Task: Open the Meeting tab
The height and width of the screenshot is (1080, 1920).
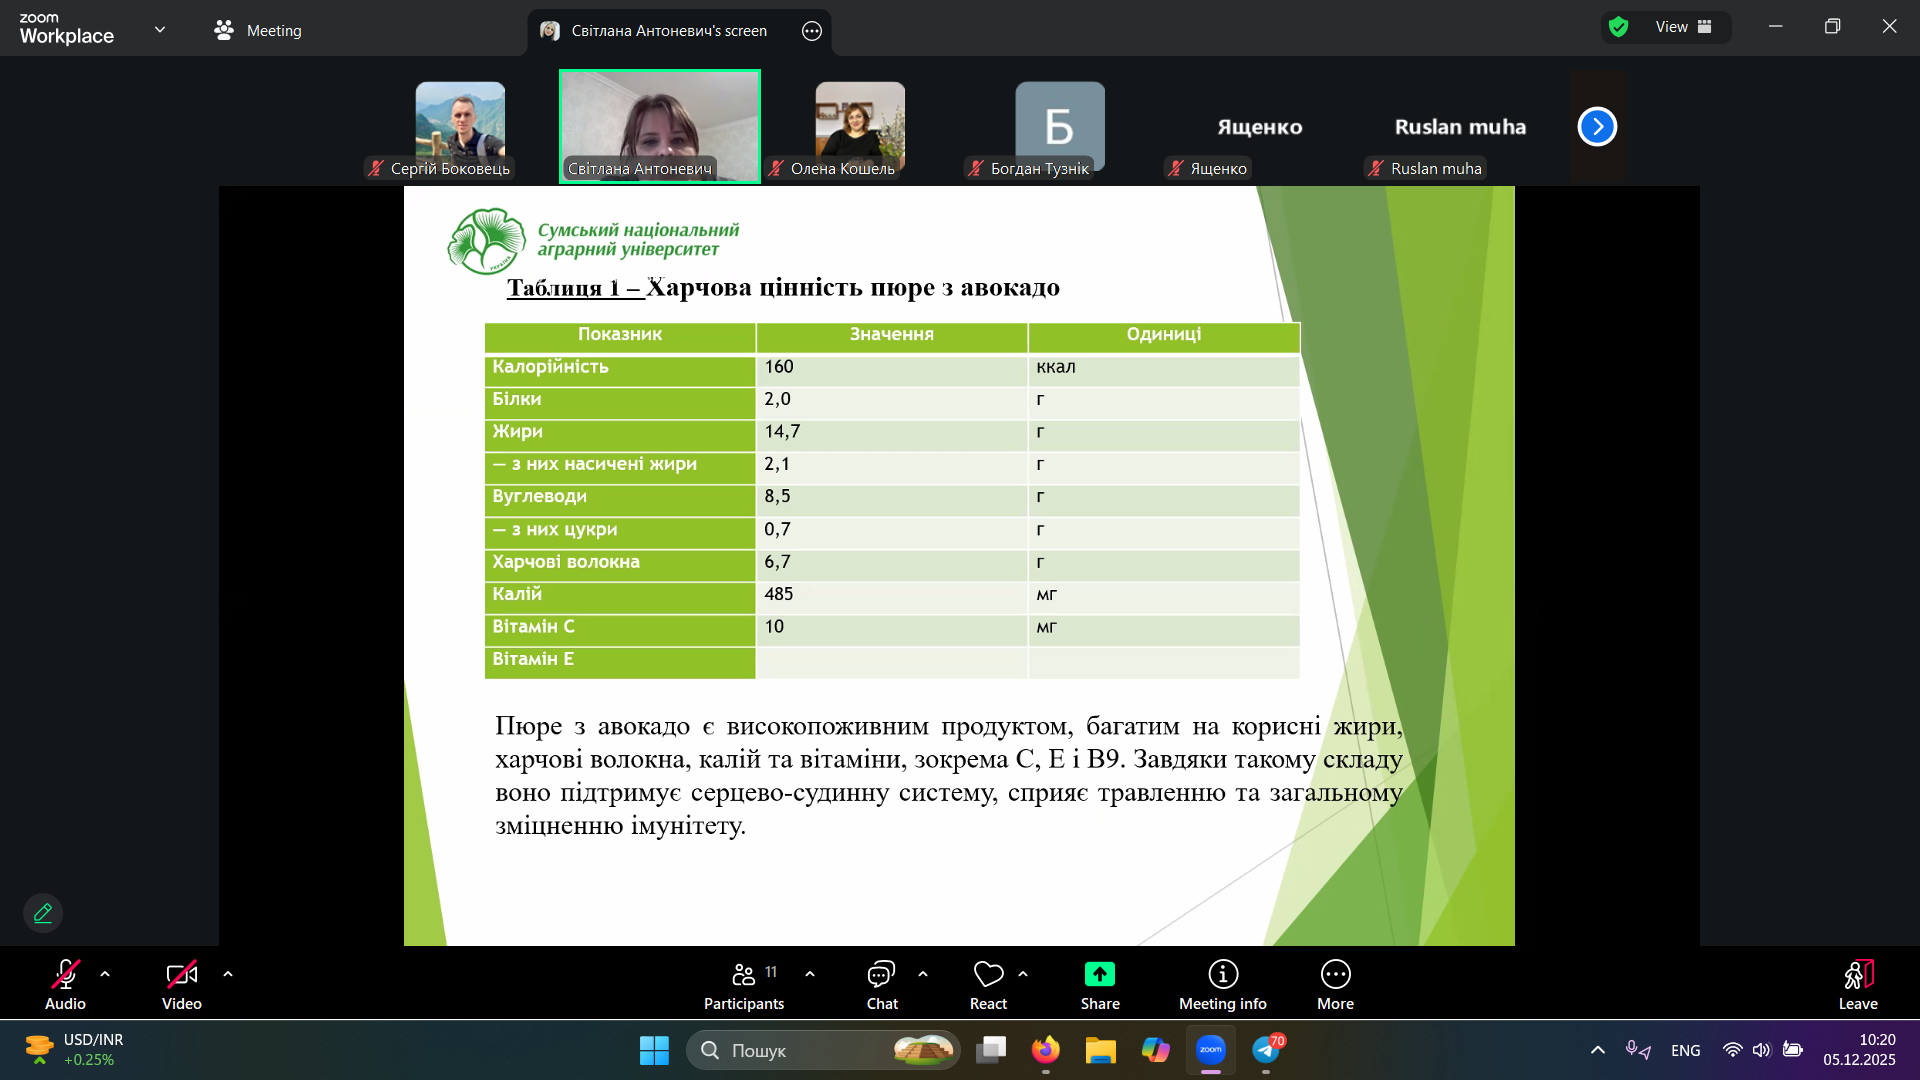Action: tap(258, 31)
